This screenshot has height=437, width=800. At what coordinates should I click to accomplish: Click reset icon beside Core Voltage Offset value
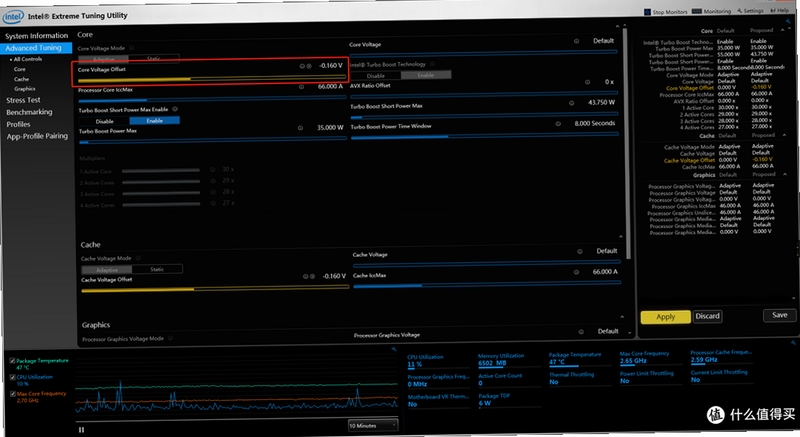tap(309, 66)
